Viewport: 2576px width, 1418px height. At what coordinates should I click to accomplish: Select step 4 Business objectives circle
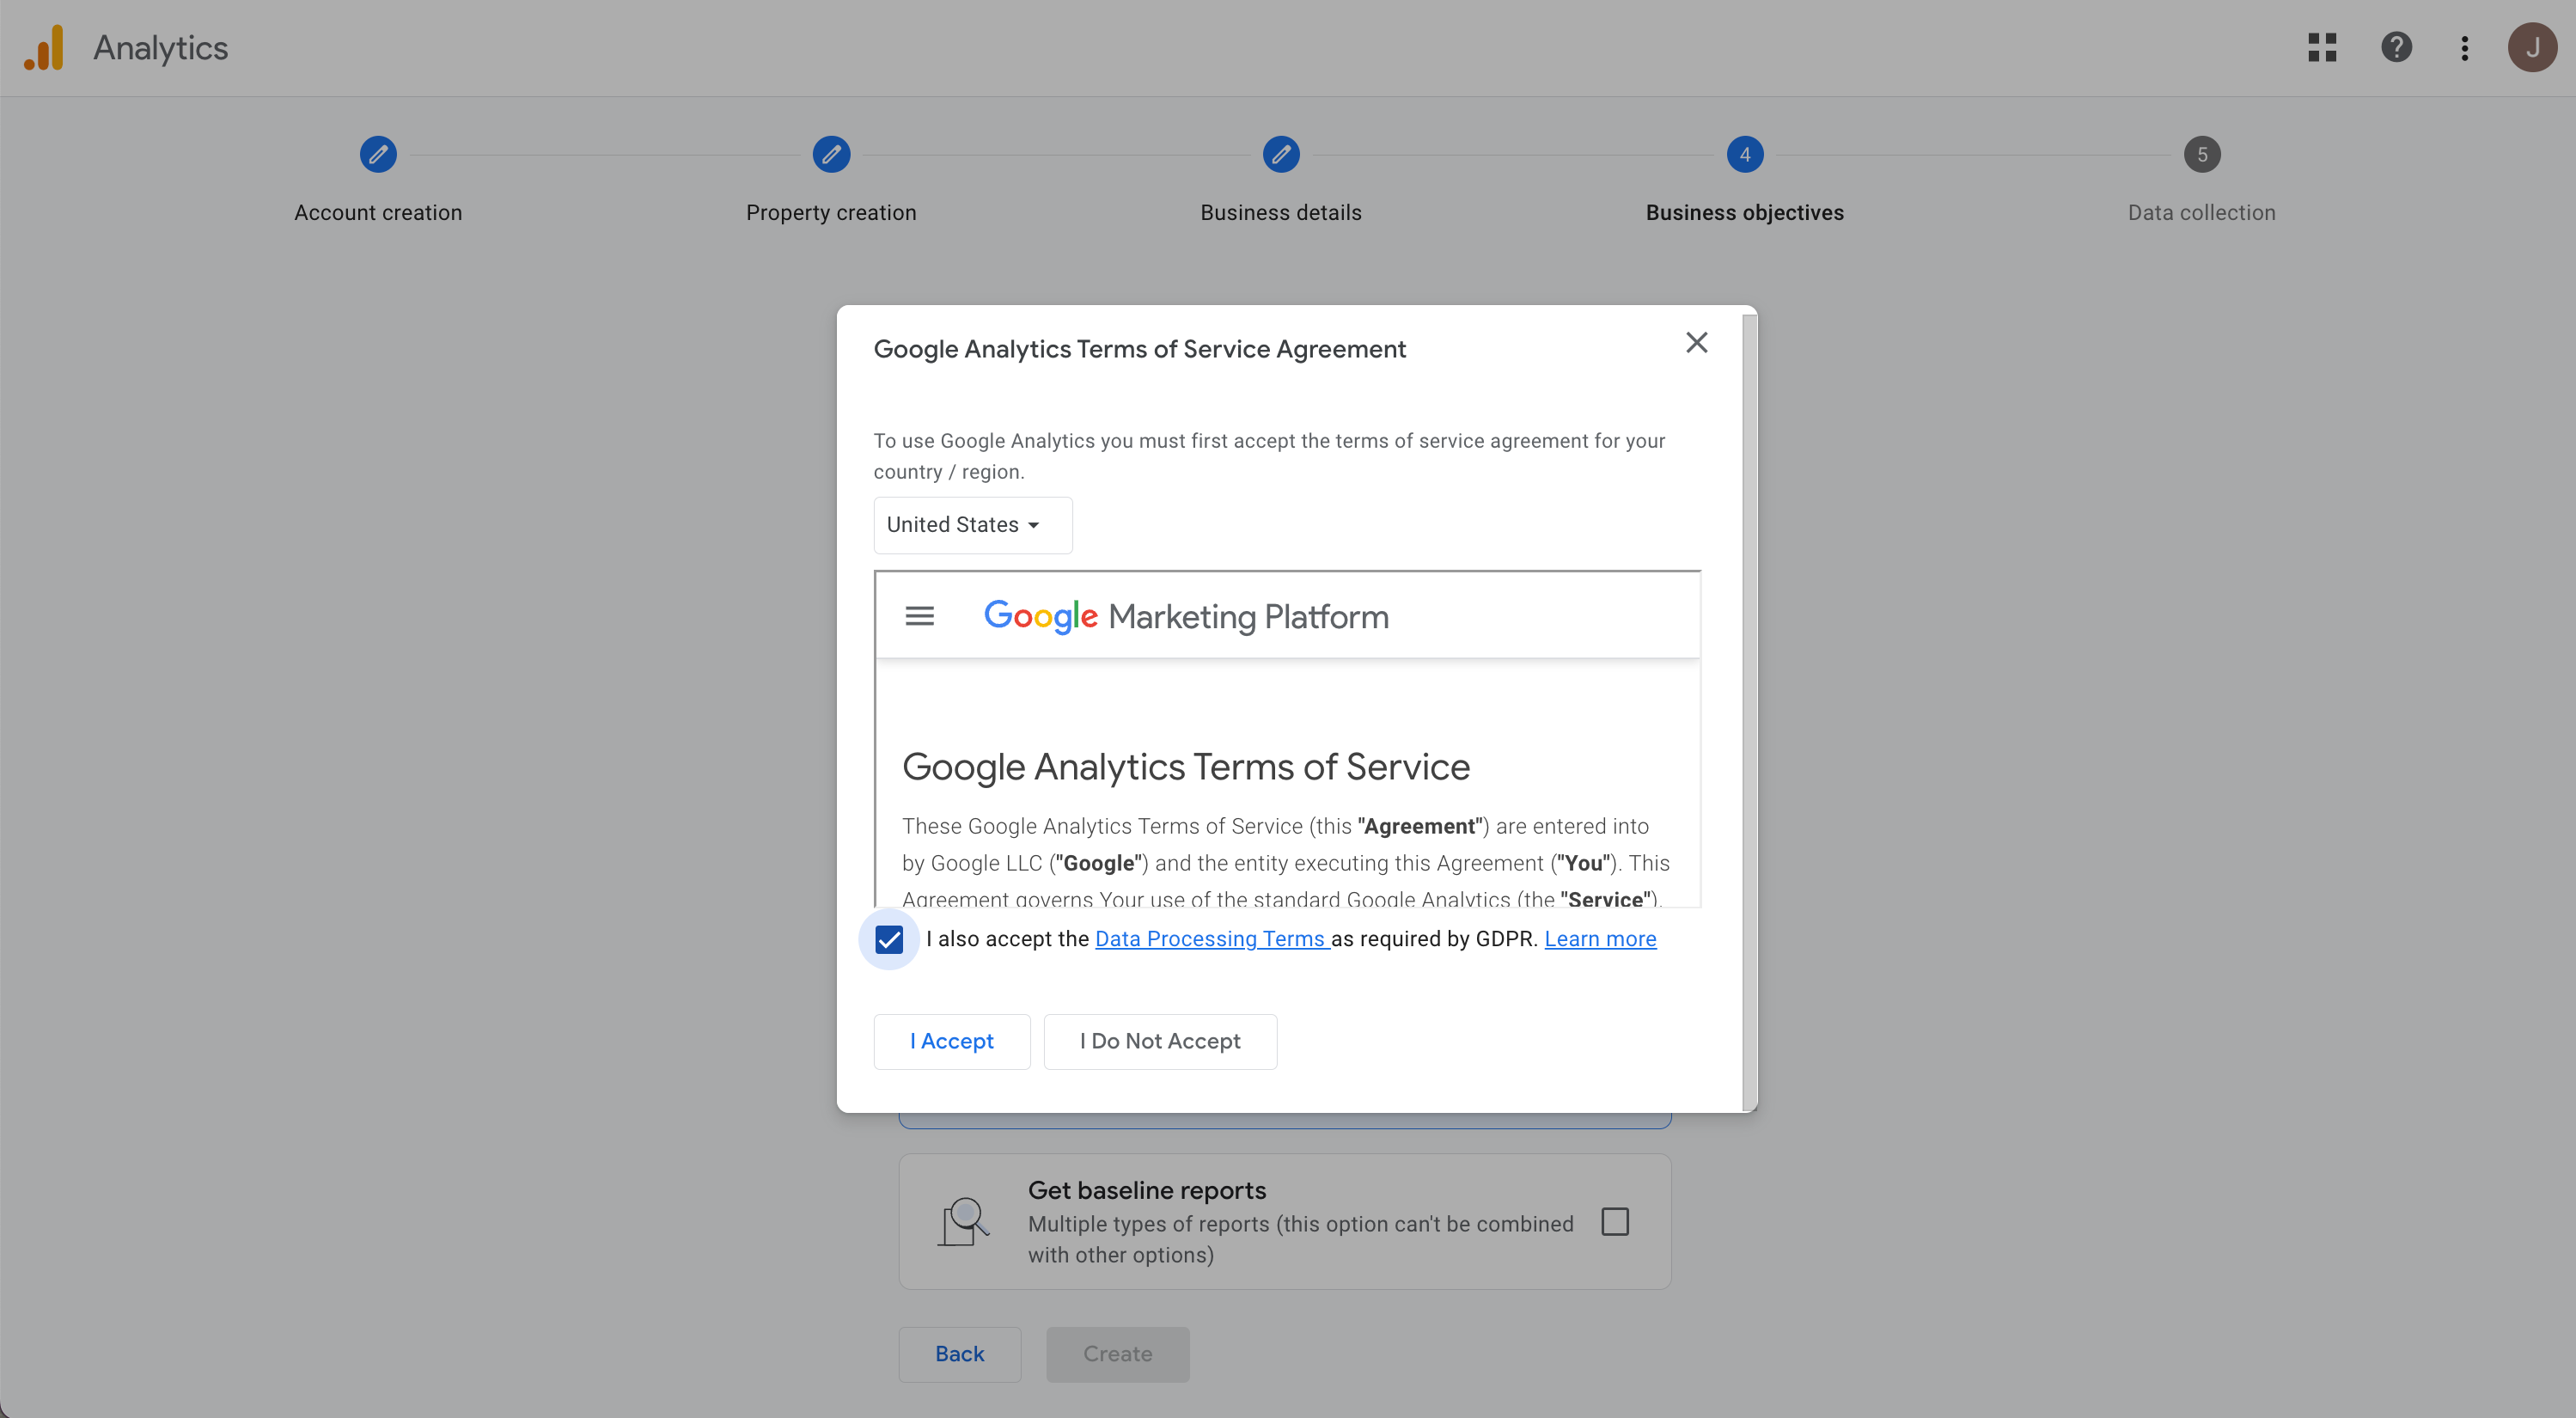pos(1745,154)
